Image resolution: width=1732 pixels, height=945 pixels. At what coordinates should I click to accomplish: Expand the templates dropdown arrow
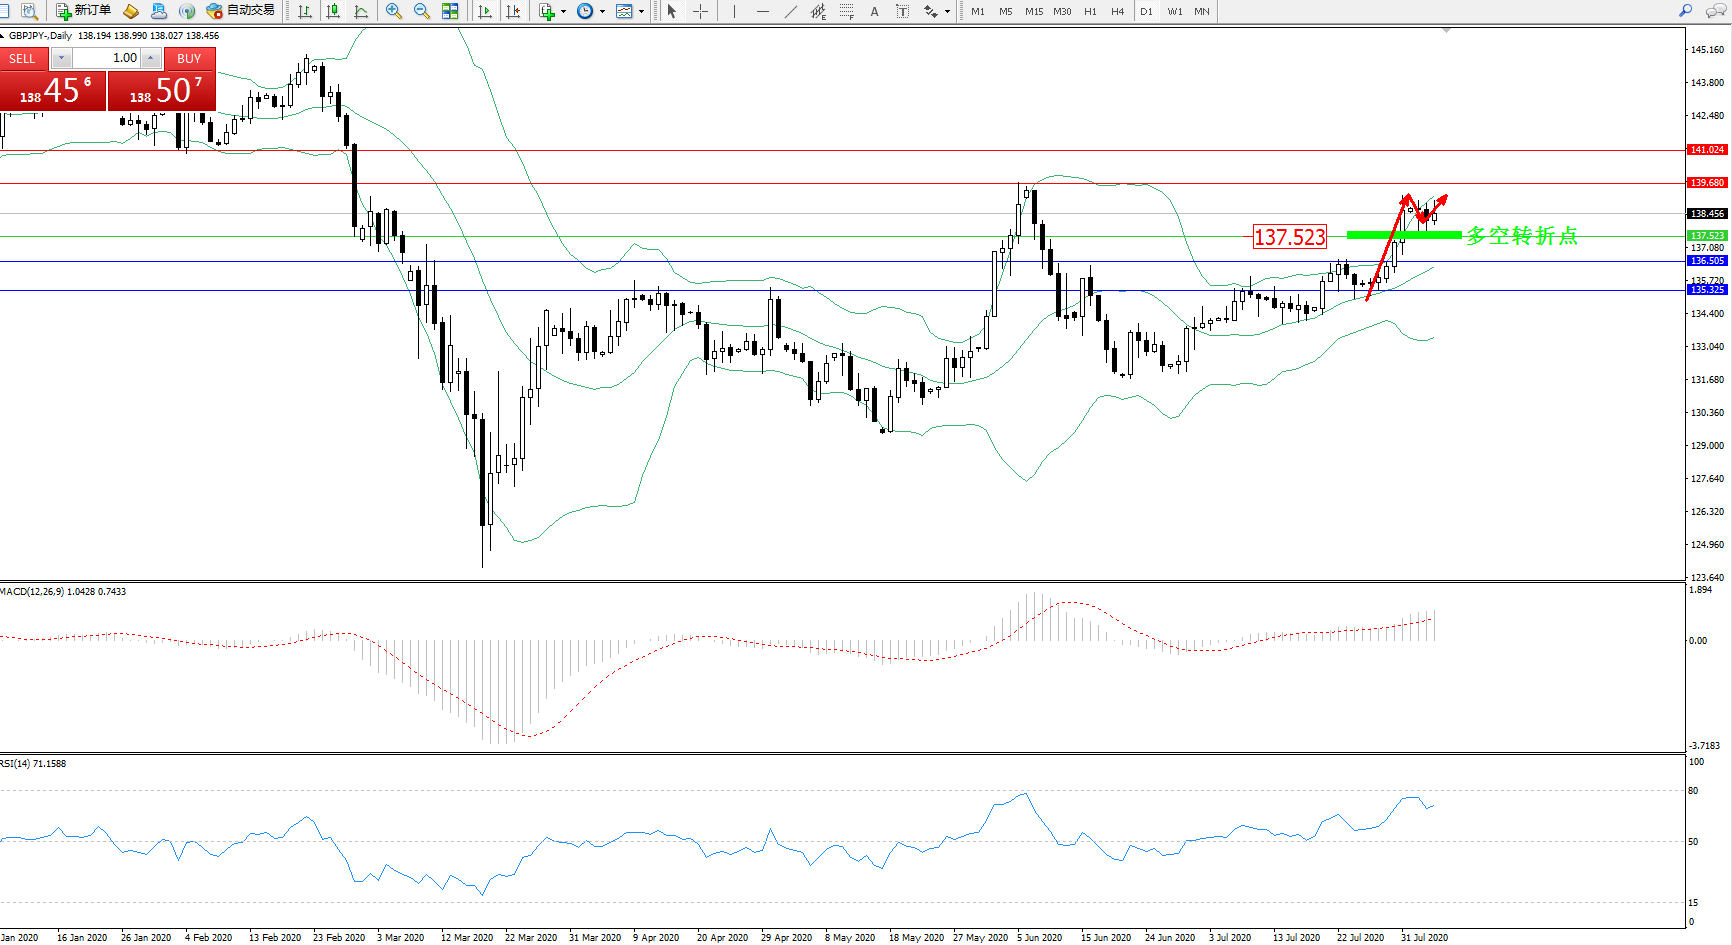[641, 12]
